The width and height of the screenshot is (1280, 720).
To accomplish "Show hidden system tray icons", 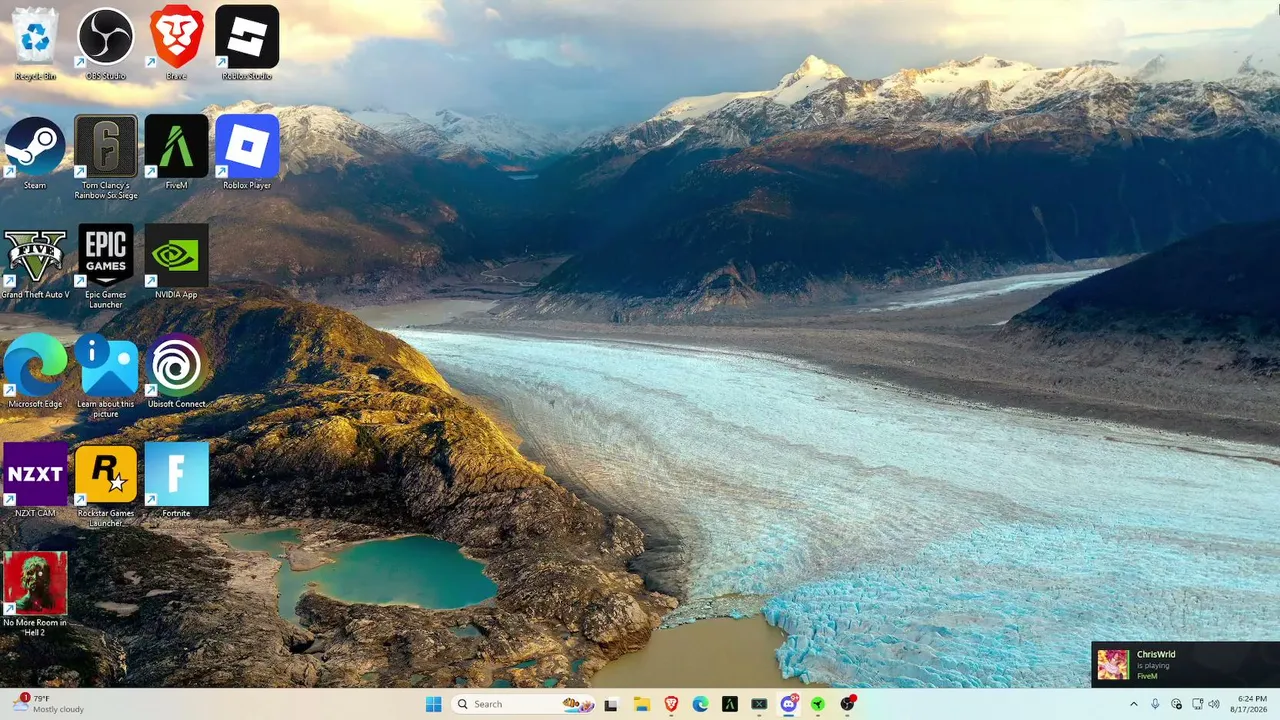I will [x=1133, y=704].
